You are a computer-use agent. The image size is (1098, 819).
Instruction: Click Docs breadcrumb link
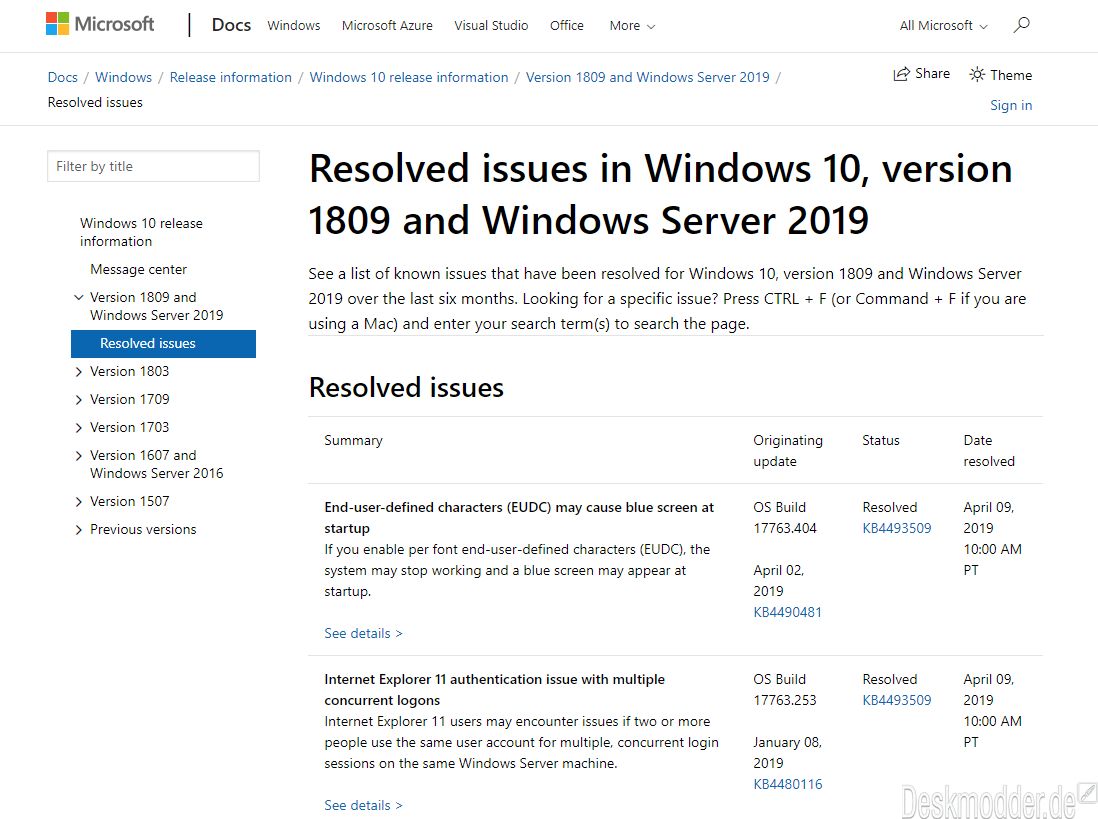pos(62,77)
